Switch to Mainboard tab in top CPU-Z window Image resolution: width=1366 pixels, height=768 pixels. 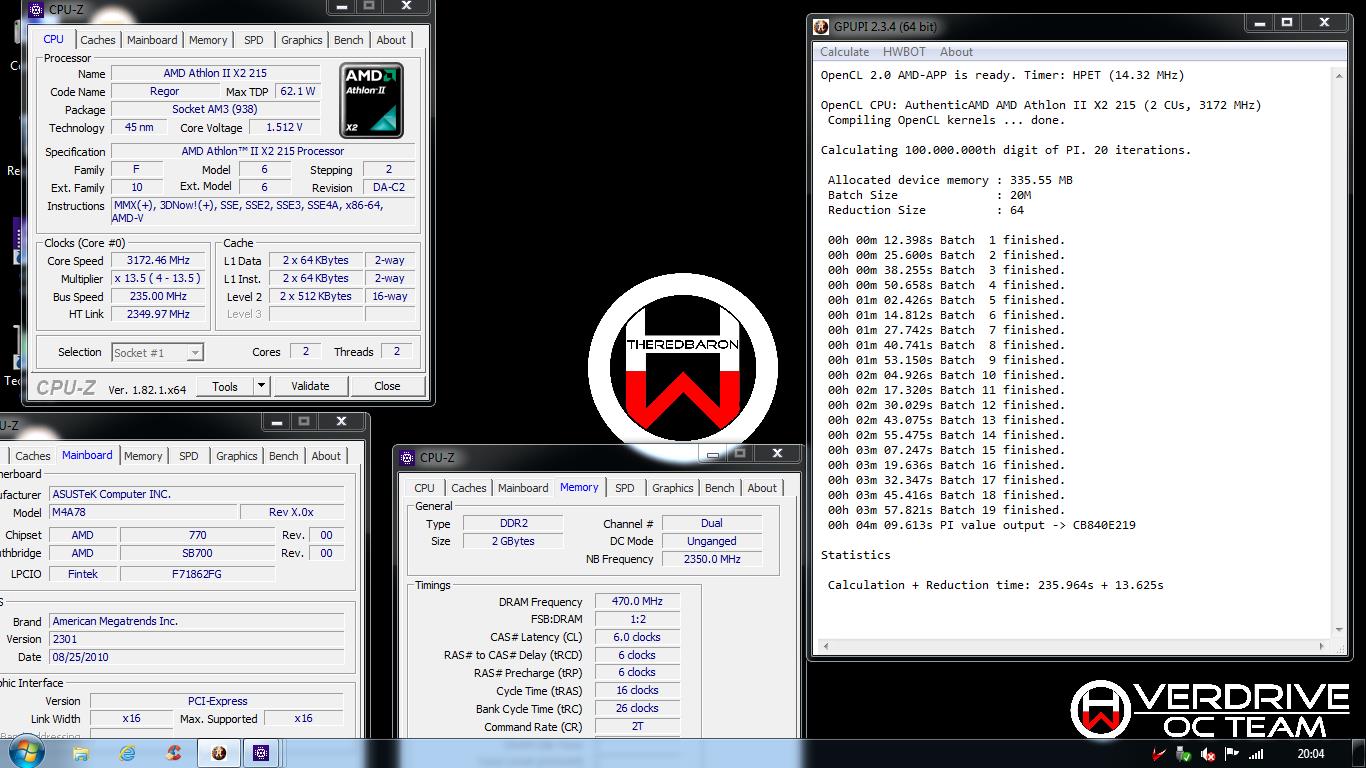[153, 40]
